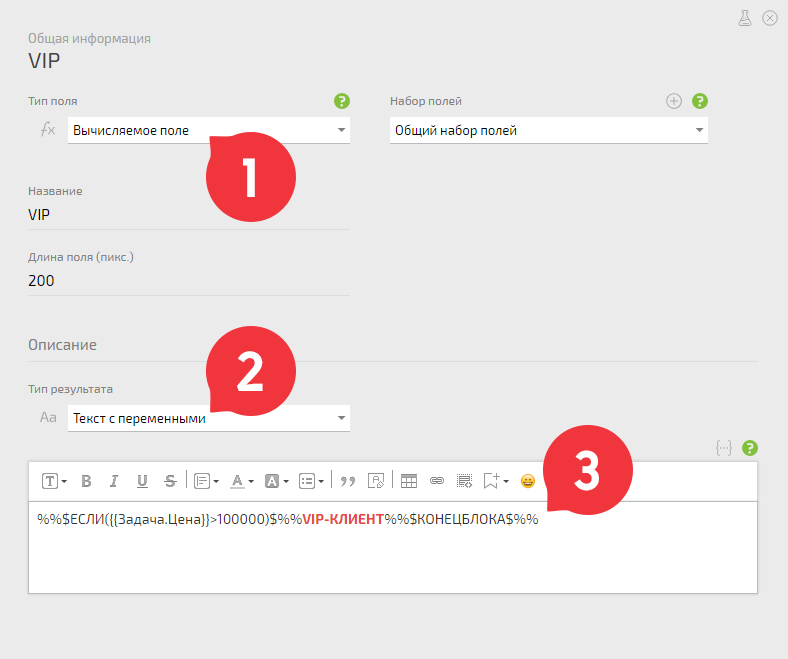This screenshot has width=788, height=659.
Task: Open the font color picker
Action: click(242, 481)
